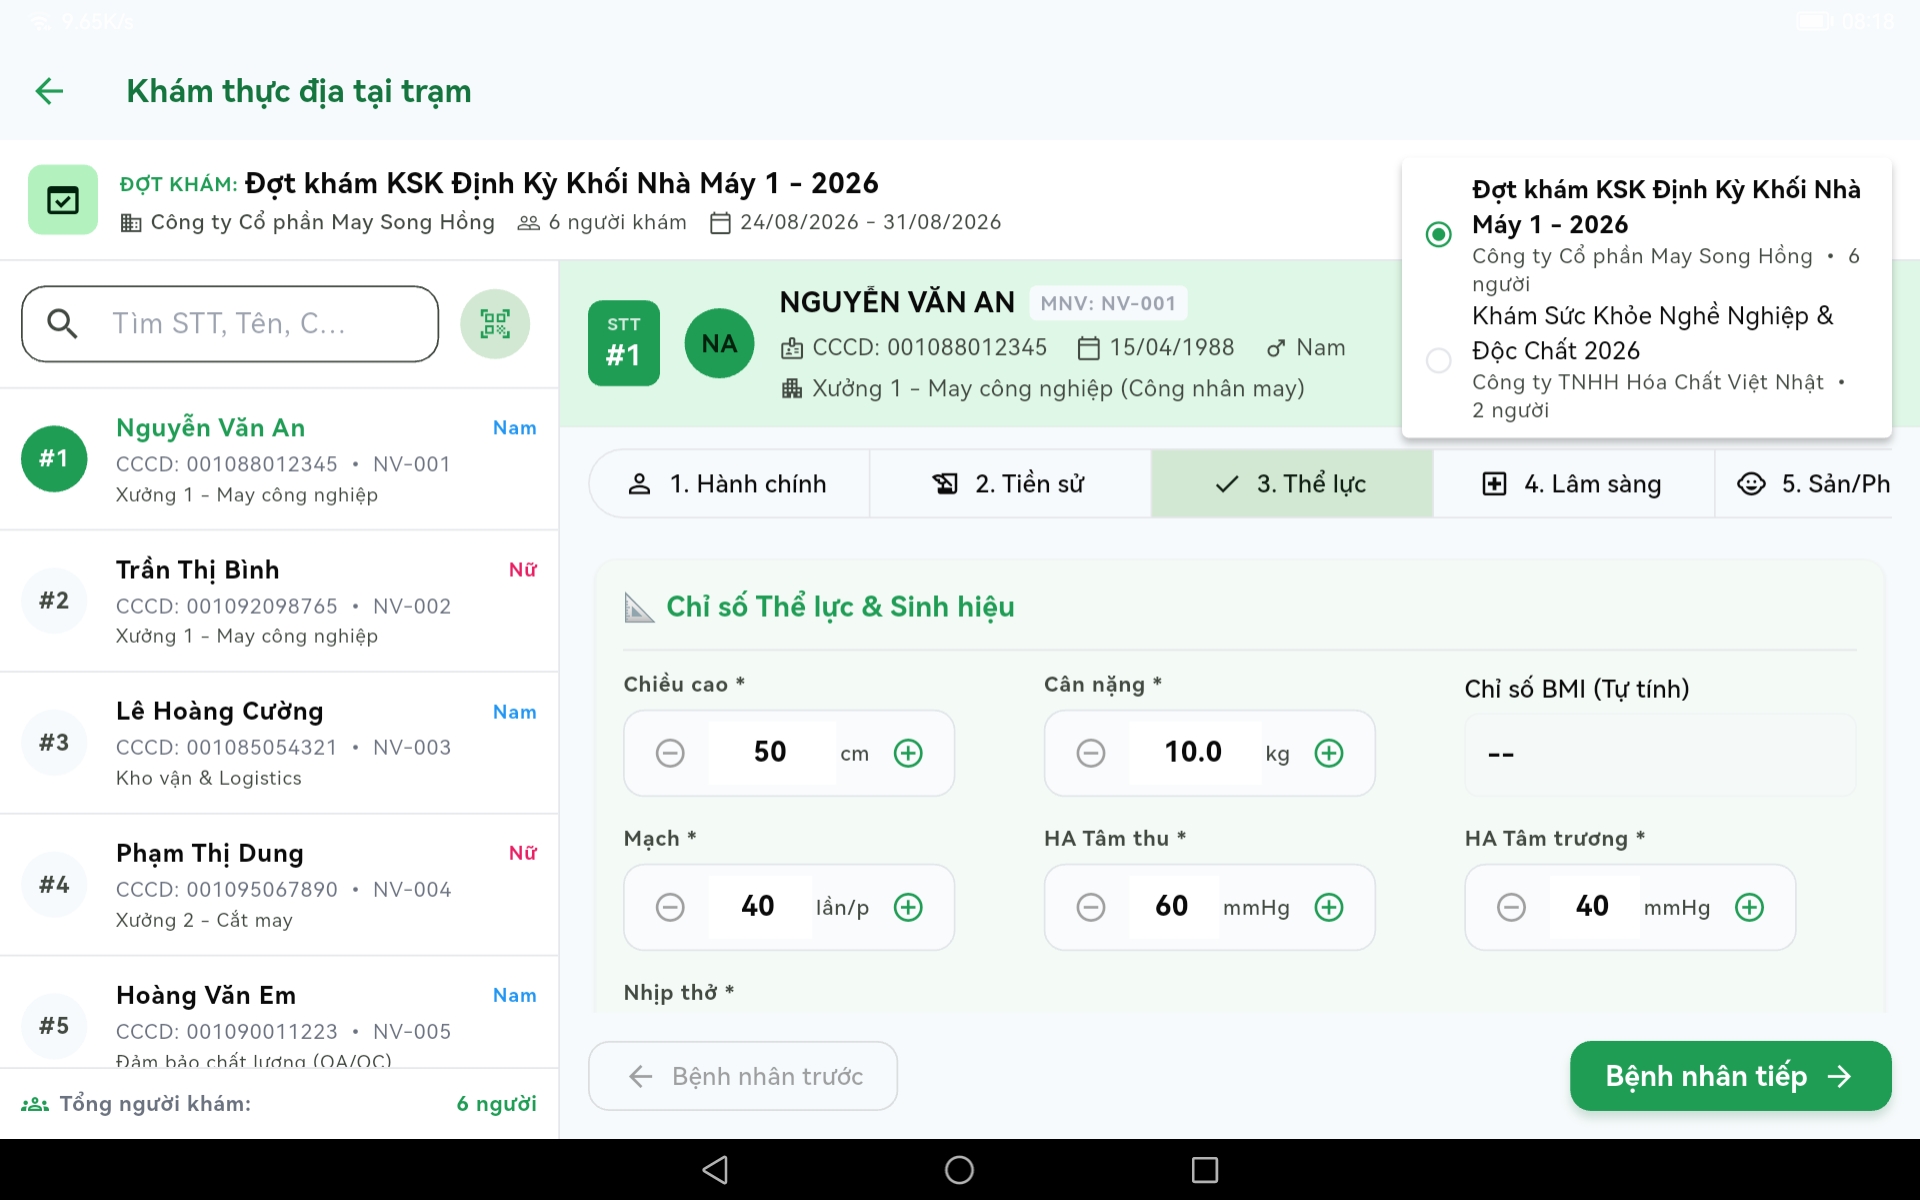Decrease height with the minus icon
Screen dimensions: 1920x1200
coord(670,753)
